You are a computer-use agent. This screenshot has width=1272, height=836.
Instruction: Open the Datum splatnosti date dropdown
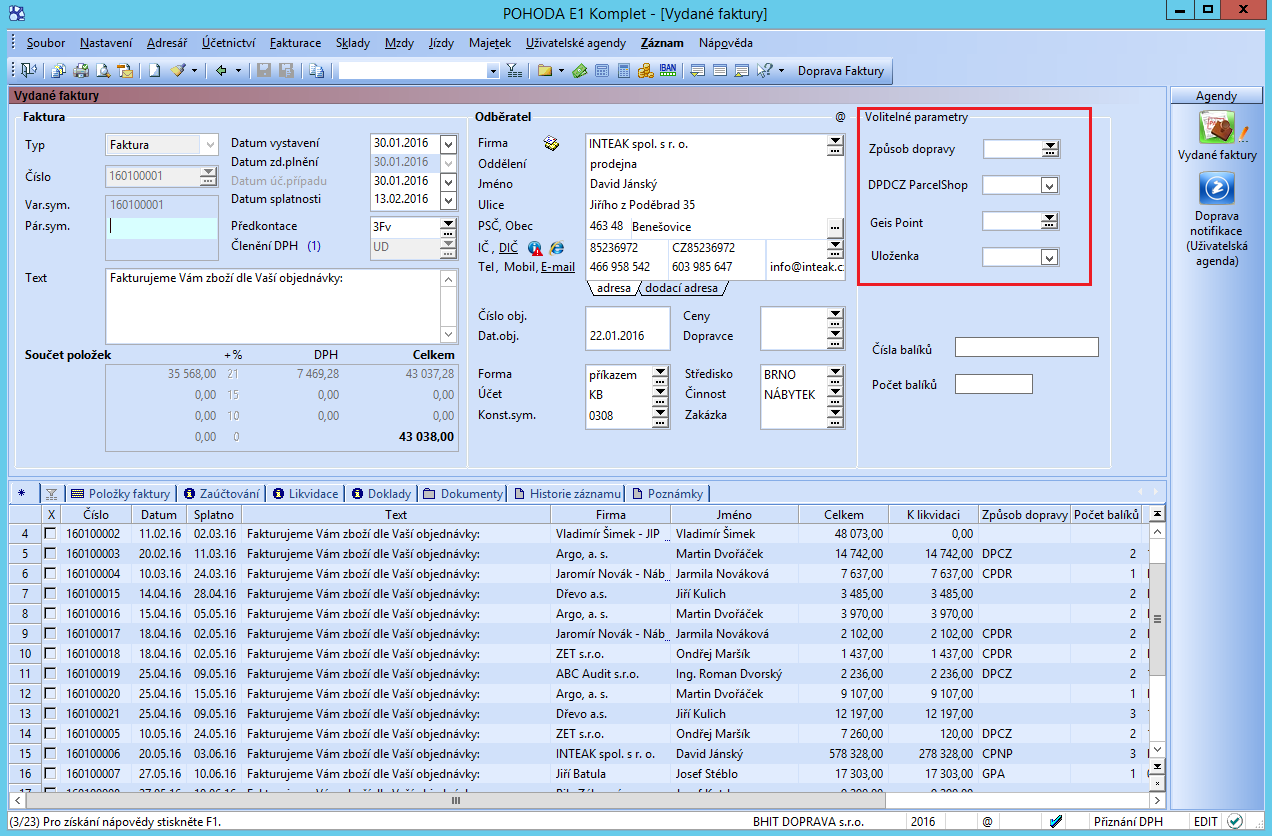pos(447,199)
